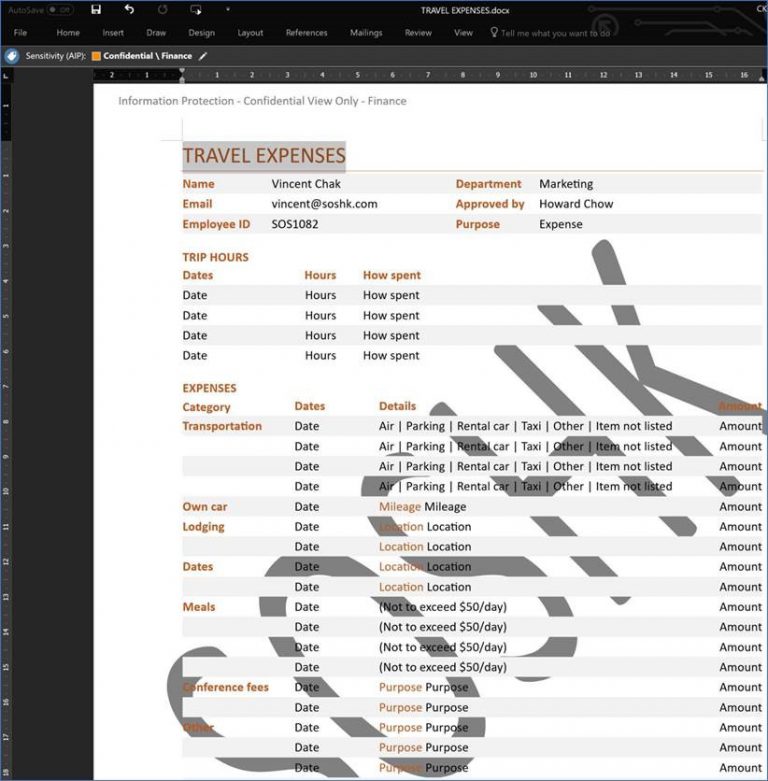Click the tab selector at ruler corner
Viewport: 768px width, 781px height.
(x=5, y=76)
